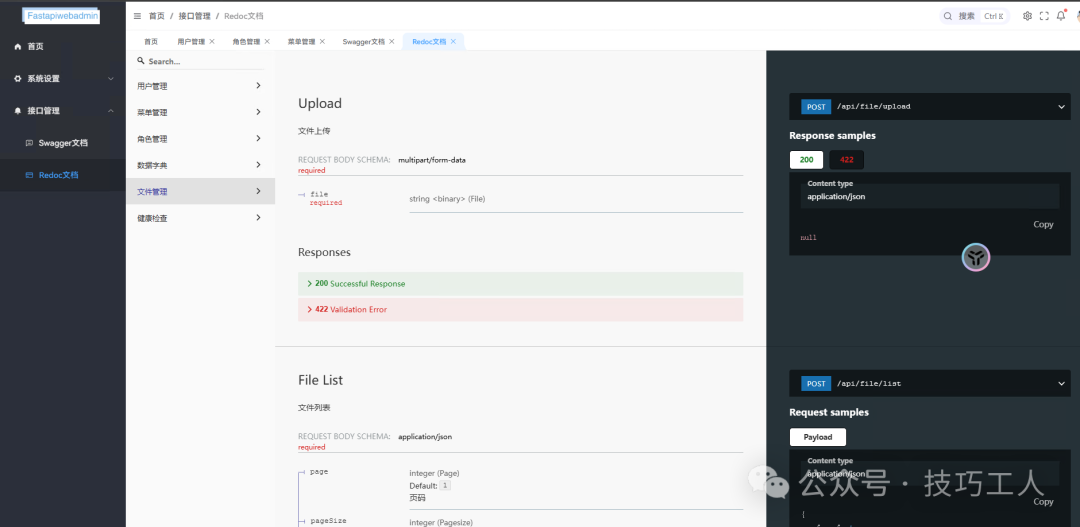
Task: Switch to the 首页 tab
Action: (151, 42)
